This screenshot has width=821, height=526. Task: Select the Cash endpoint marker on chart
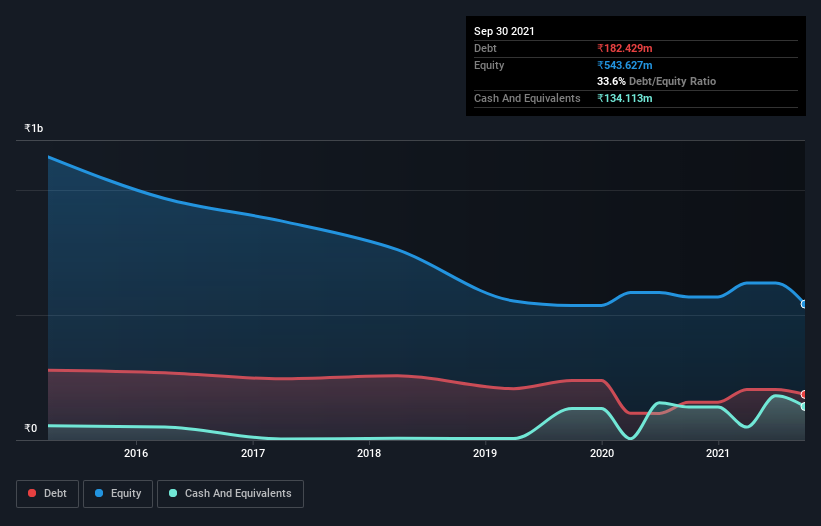click(x=804, y=406)
